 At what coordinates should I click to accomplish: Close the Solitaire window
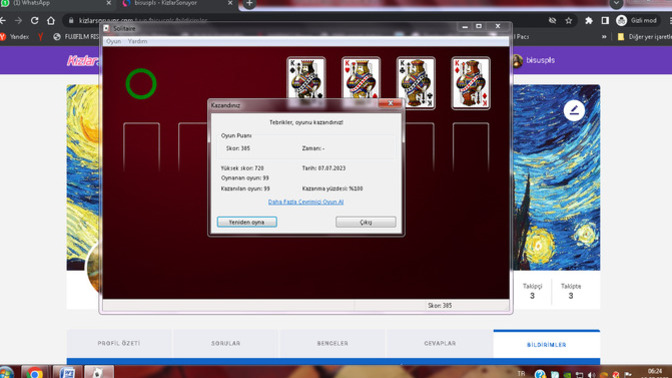498,27
